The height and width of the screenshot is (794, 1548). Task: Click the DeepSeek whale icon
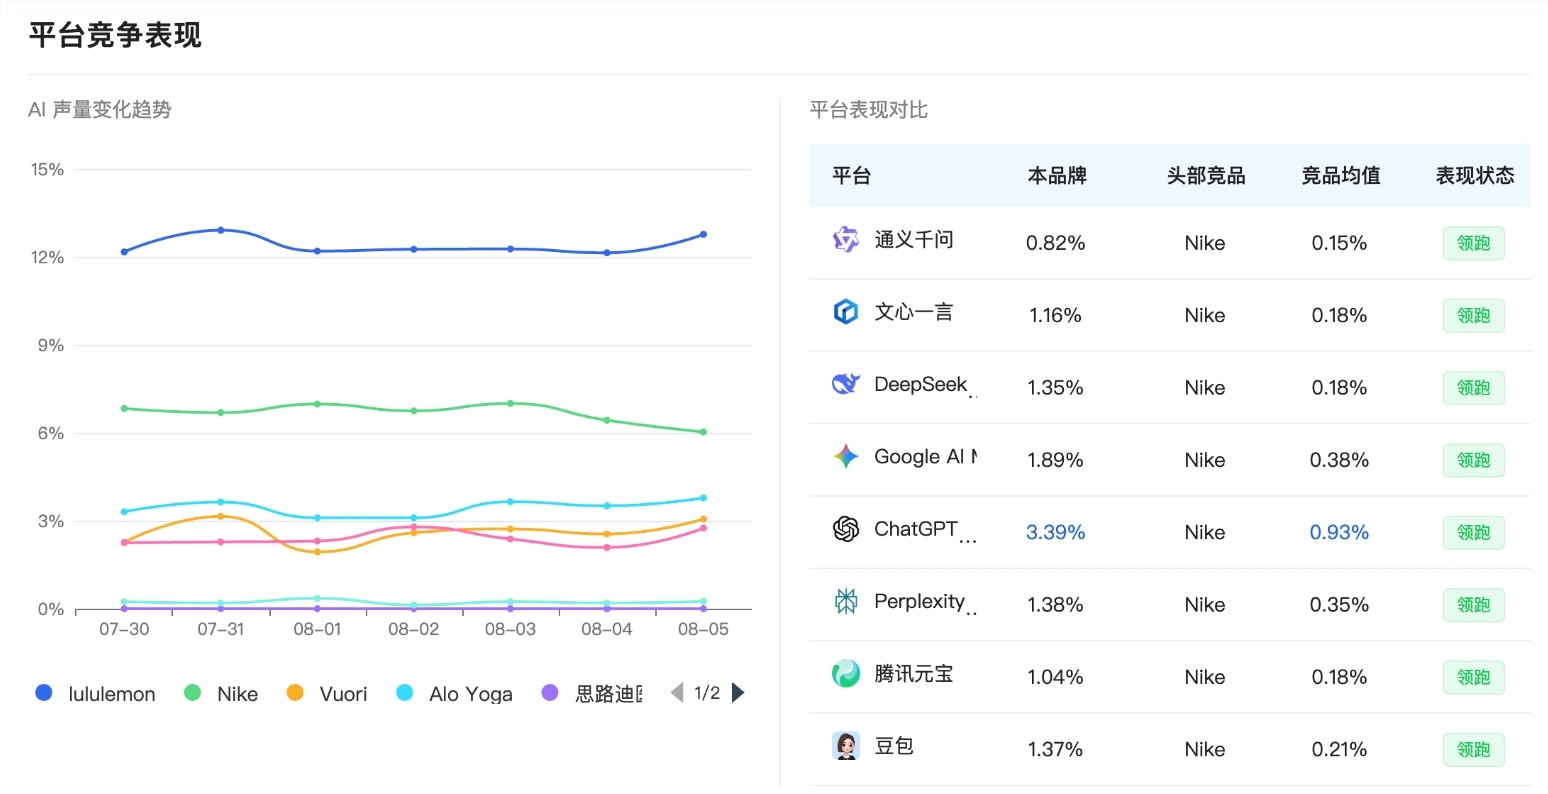pos(846,384)
